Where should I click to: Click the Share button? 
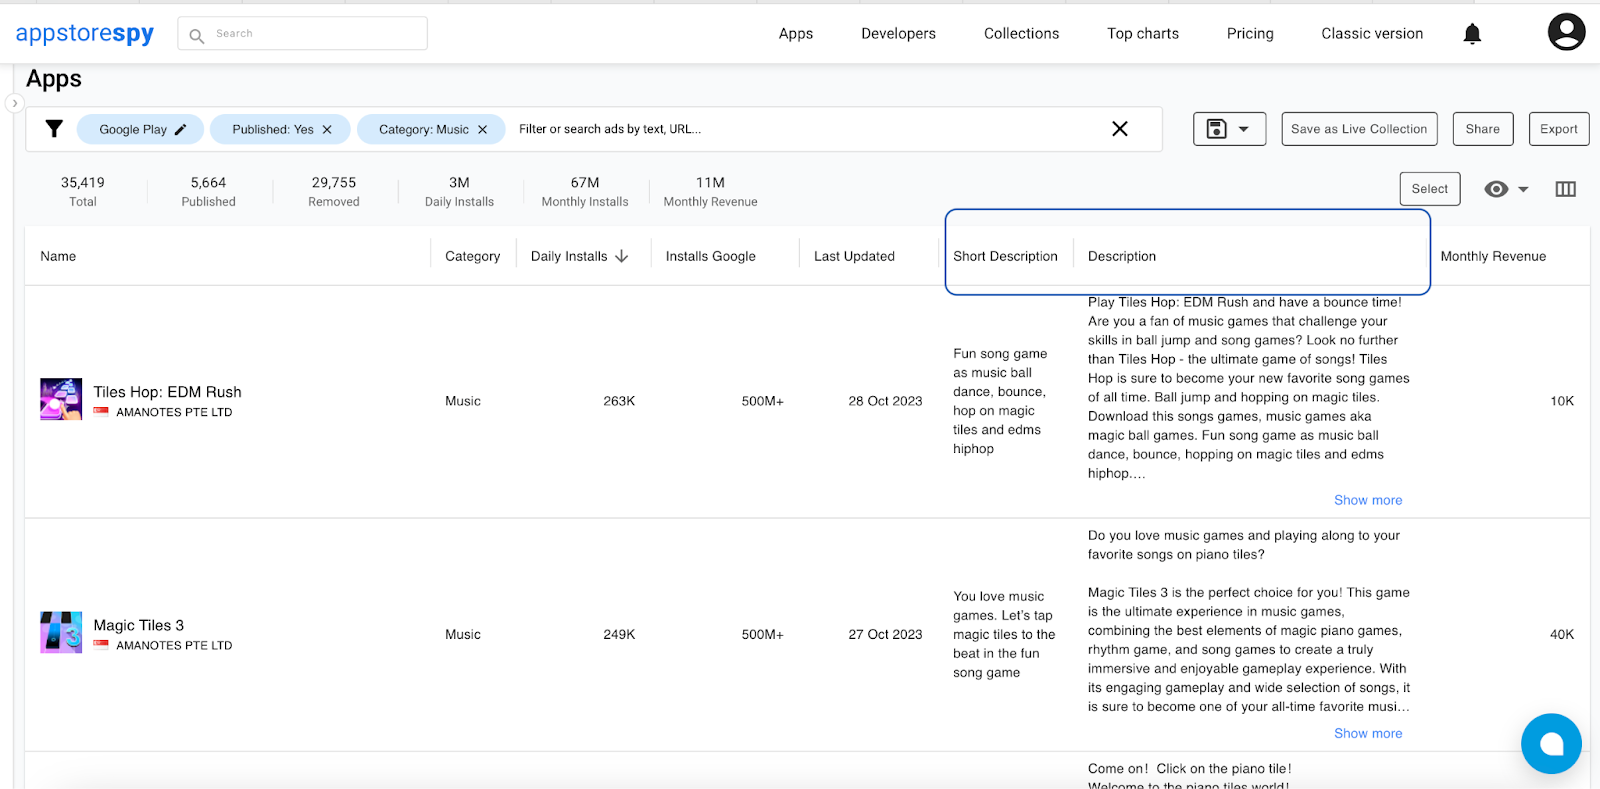[x=1482, y=129]
